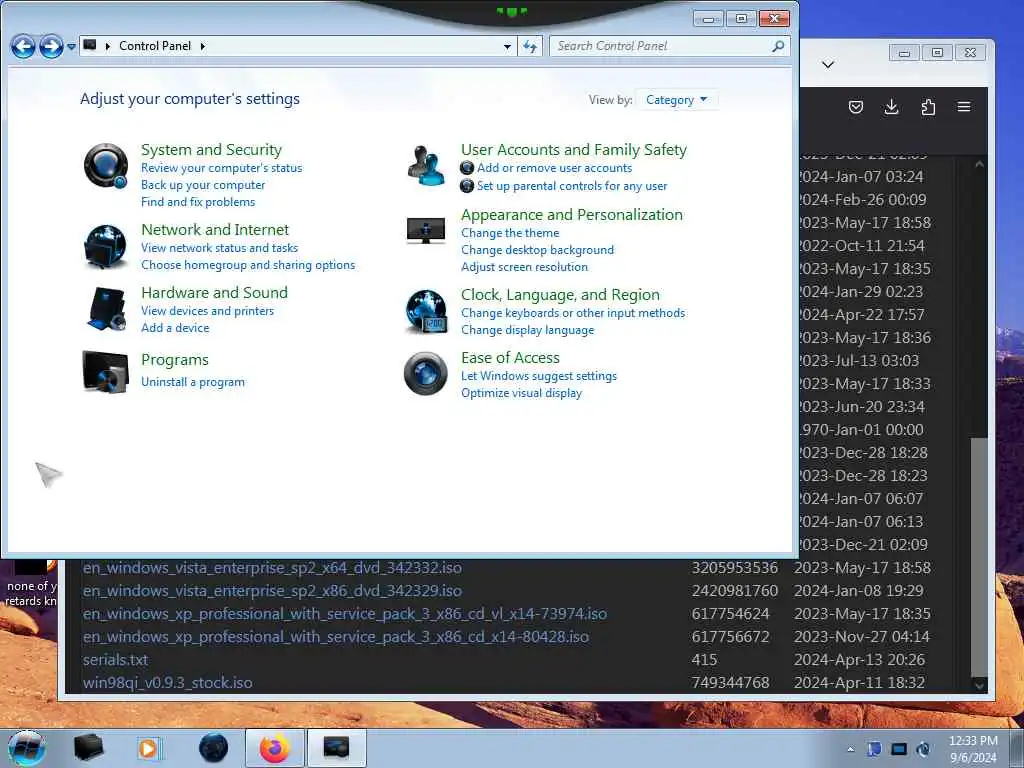The width and height of the screenshot is (1024, 768).
Task: Refresh the Control Panel address bar
Action: [x=530, y=46]
